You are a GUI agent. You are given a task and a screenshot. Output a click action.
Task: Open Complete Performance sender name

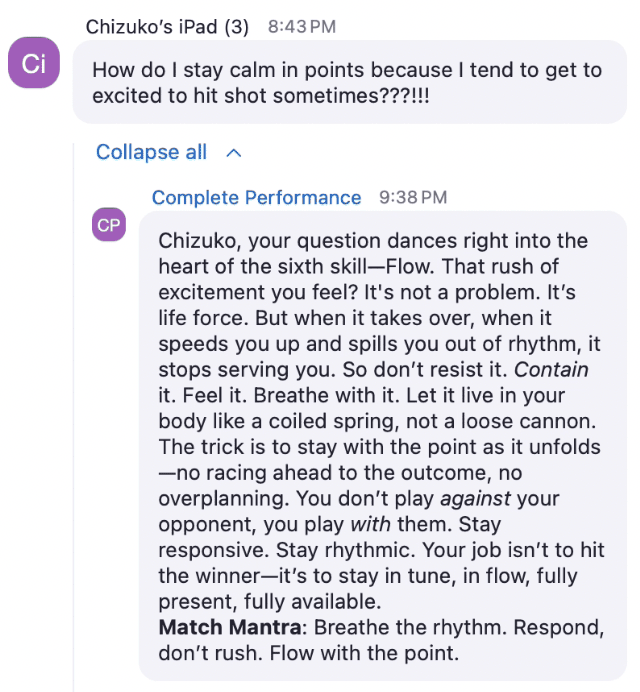point(256,197)
